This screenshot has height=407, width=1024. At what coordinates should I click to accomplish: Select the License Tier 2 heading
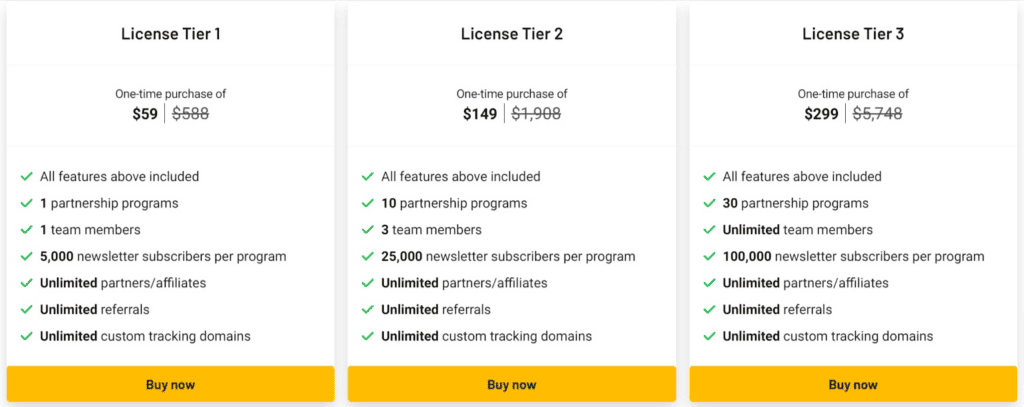coord(511,34)
